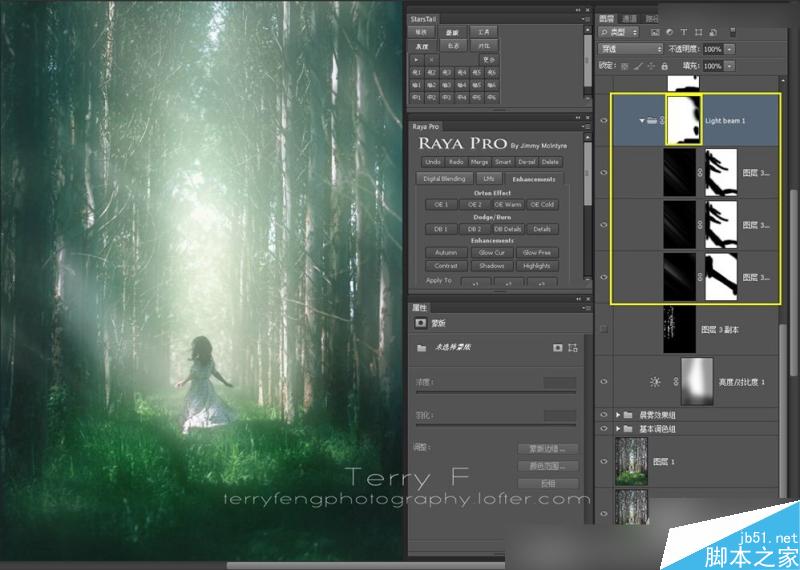800x570 pixels.
Task: Hide the 基本调色组 group
Action: 604,429
